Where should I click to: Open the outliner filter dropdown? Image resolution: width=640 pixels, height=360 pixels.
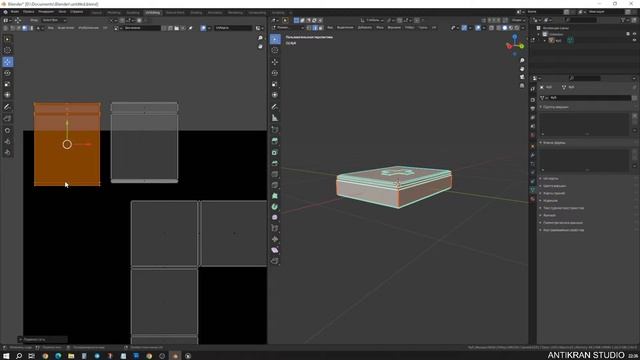pos(624,20)
